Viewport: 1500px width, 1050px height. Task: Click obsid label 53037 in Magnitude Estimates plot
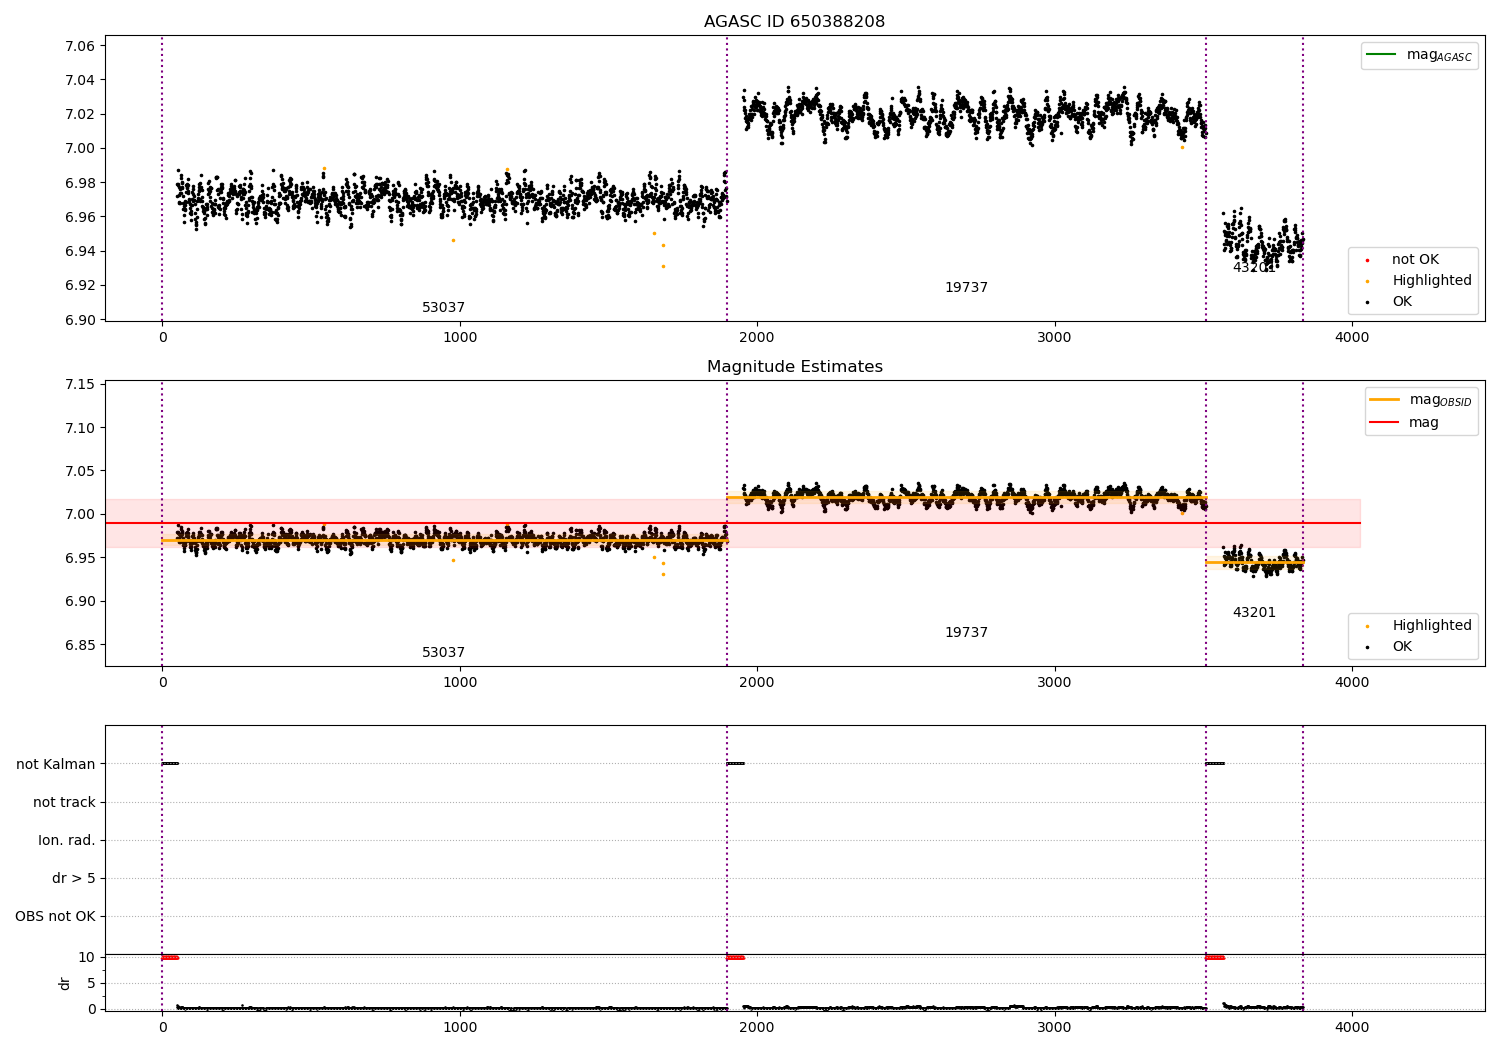click(443, 653)
